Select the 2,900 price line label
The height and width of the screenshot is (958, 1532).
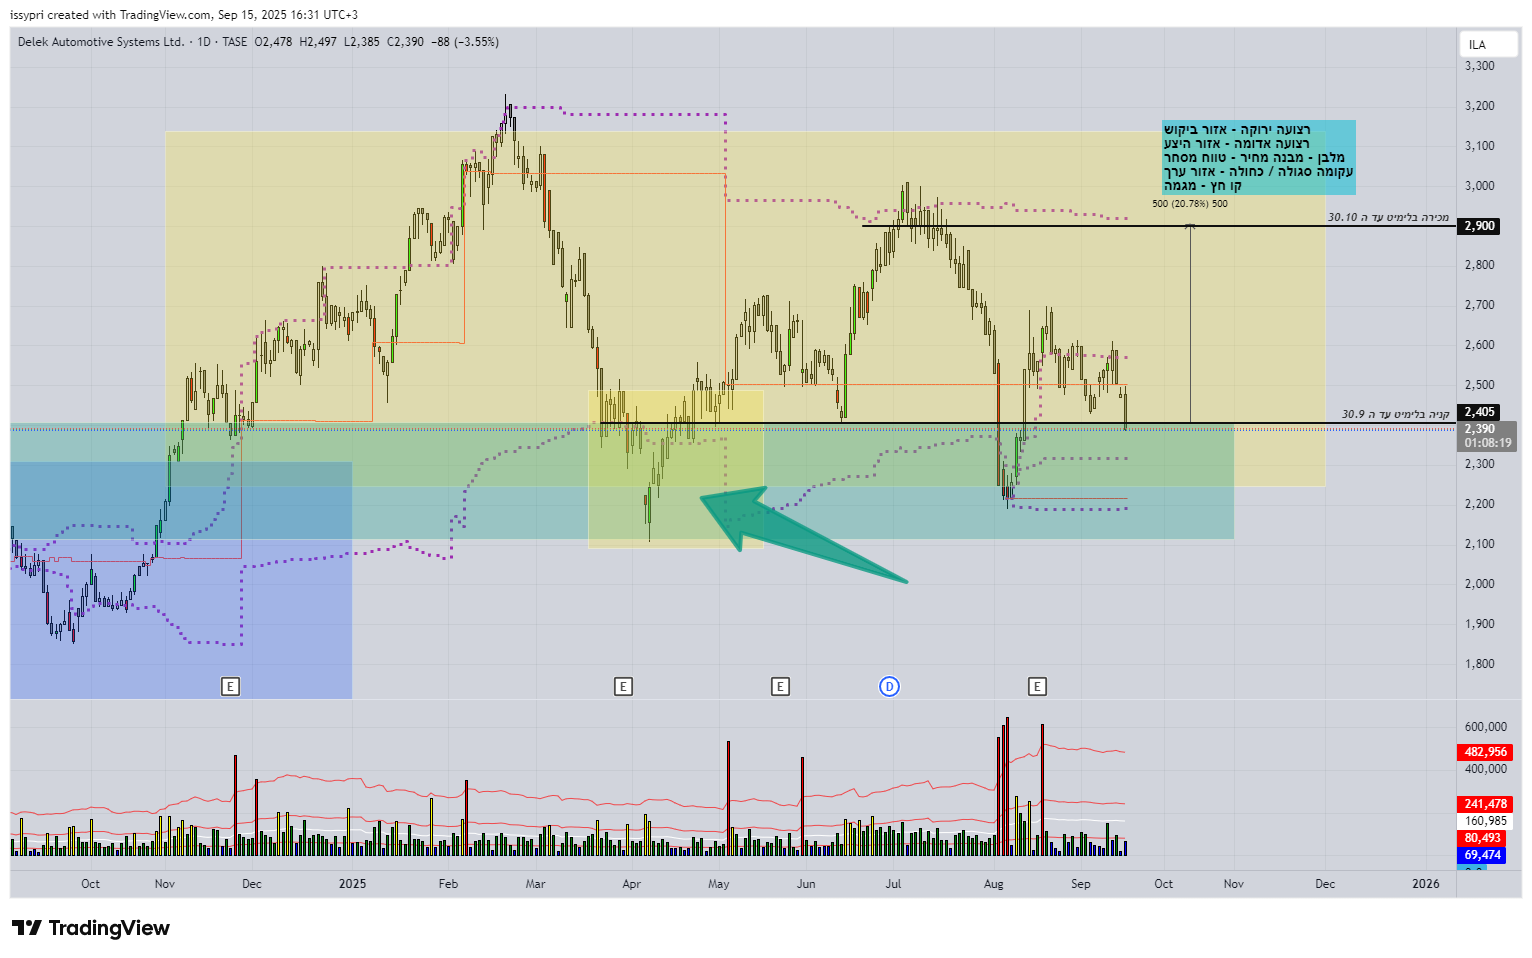(x=1480, y=226)
